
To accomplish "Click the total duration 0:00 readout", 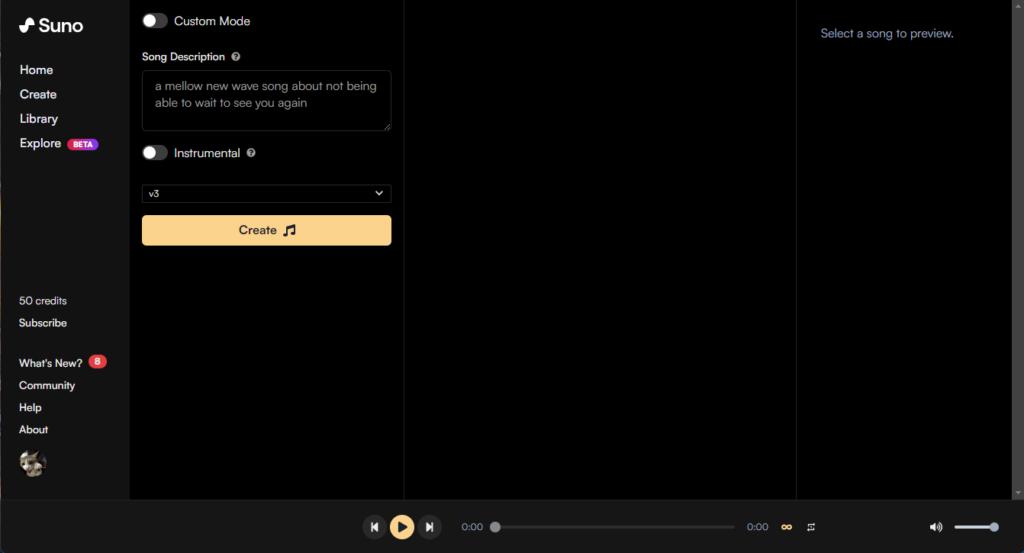I will [757, 527].
